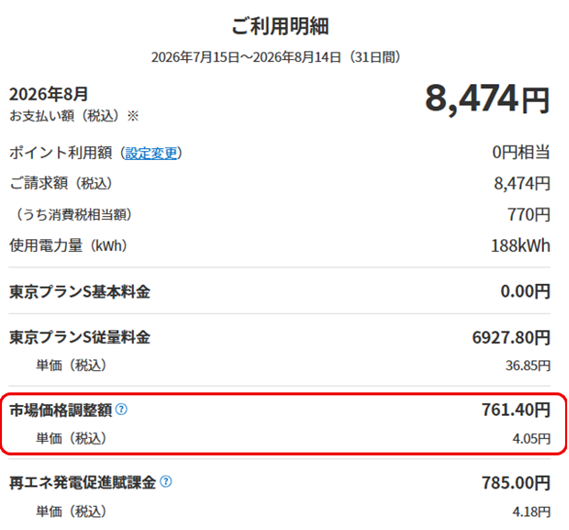The height and width of the screenshot is (530, 569).
Task: Click the large 8,474円 payment total
Action: [487, 99]
